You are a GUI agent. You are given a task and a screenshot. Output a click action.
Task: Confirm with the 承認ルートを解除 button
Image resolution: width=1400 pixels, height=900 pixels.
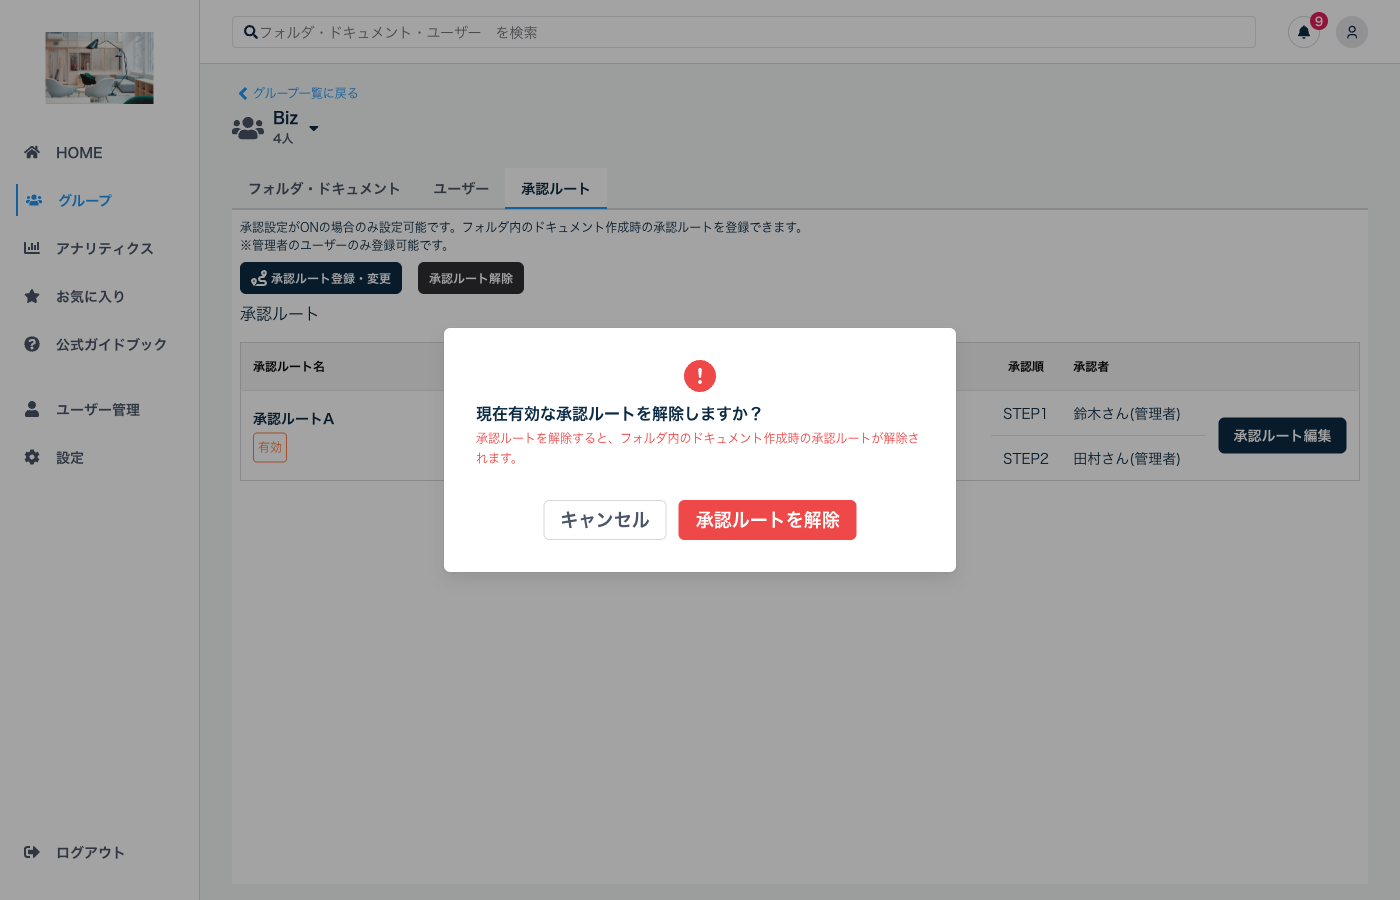(767, 520)
